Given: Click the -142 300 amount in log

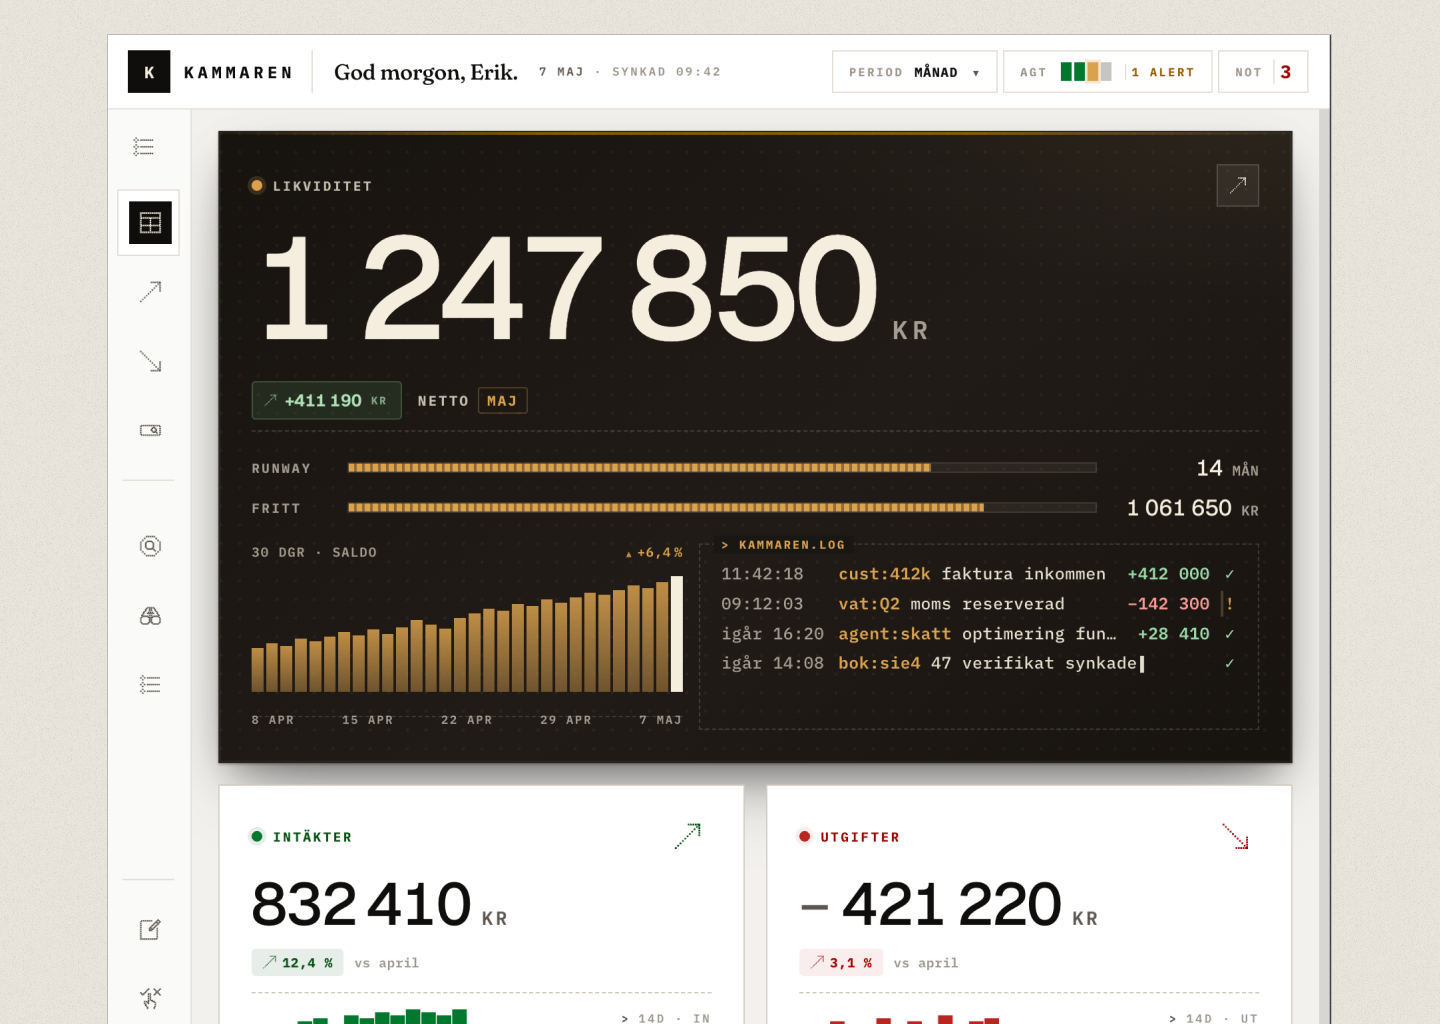Looking at the screenshot, I should 1168,604.
